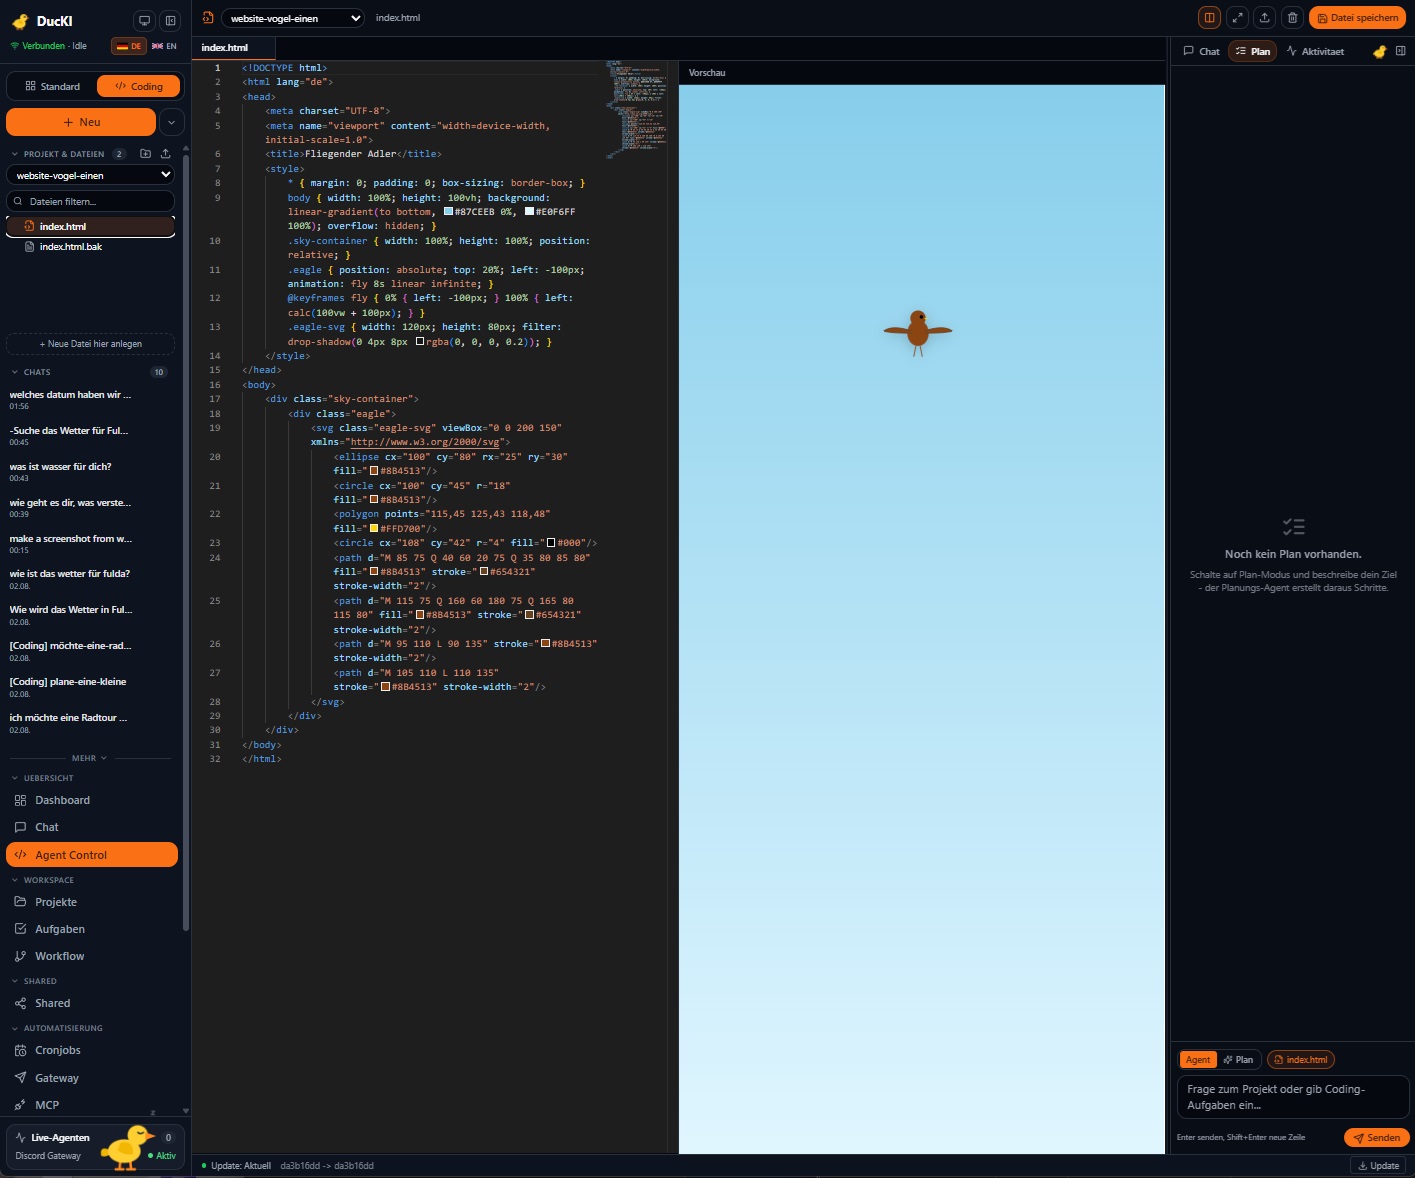
Task: Click Neue Datei hier anlegen
Action: [x=90, y=344]
